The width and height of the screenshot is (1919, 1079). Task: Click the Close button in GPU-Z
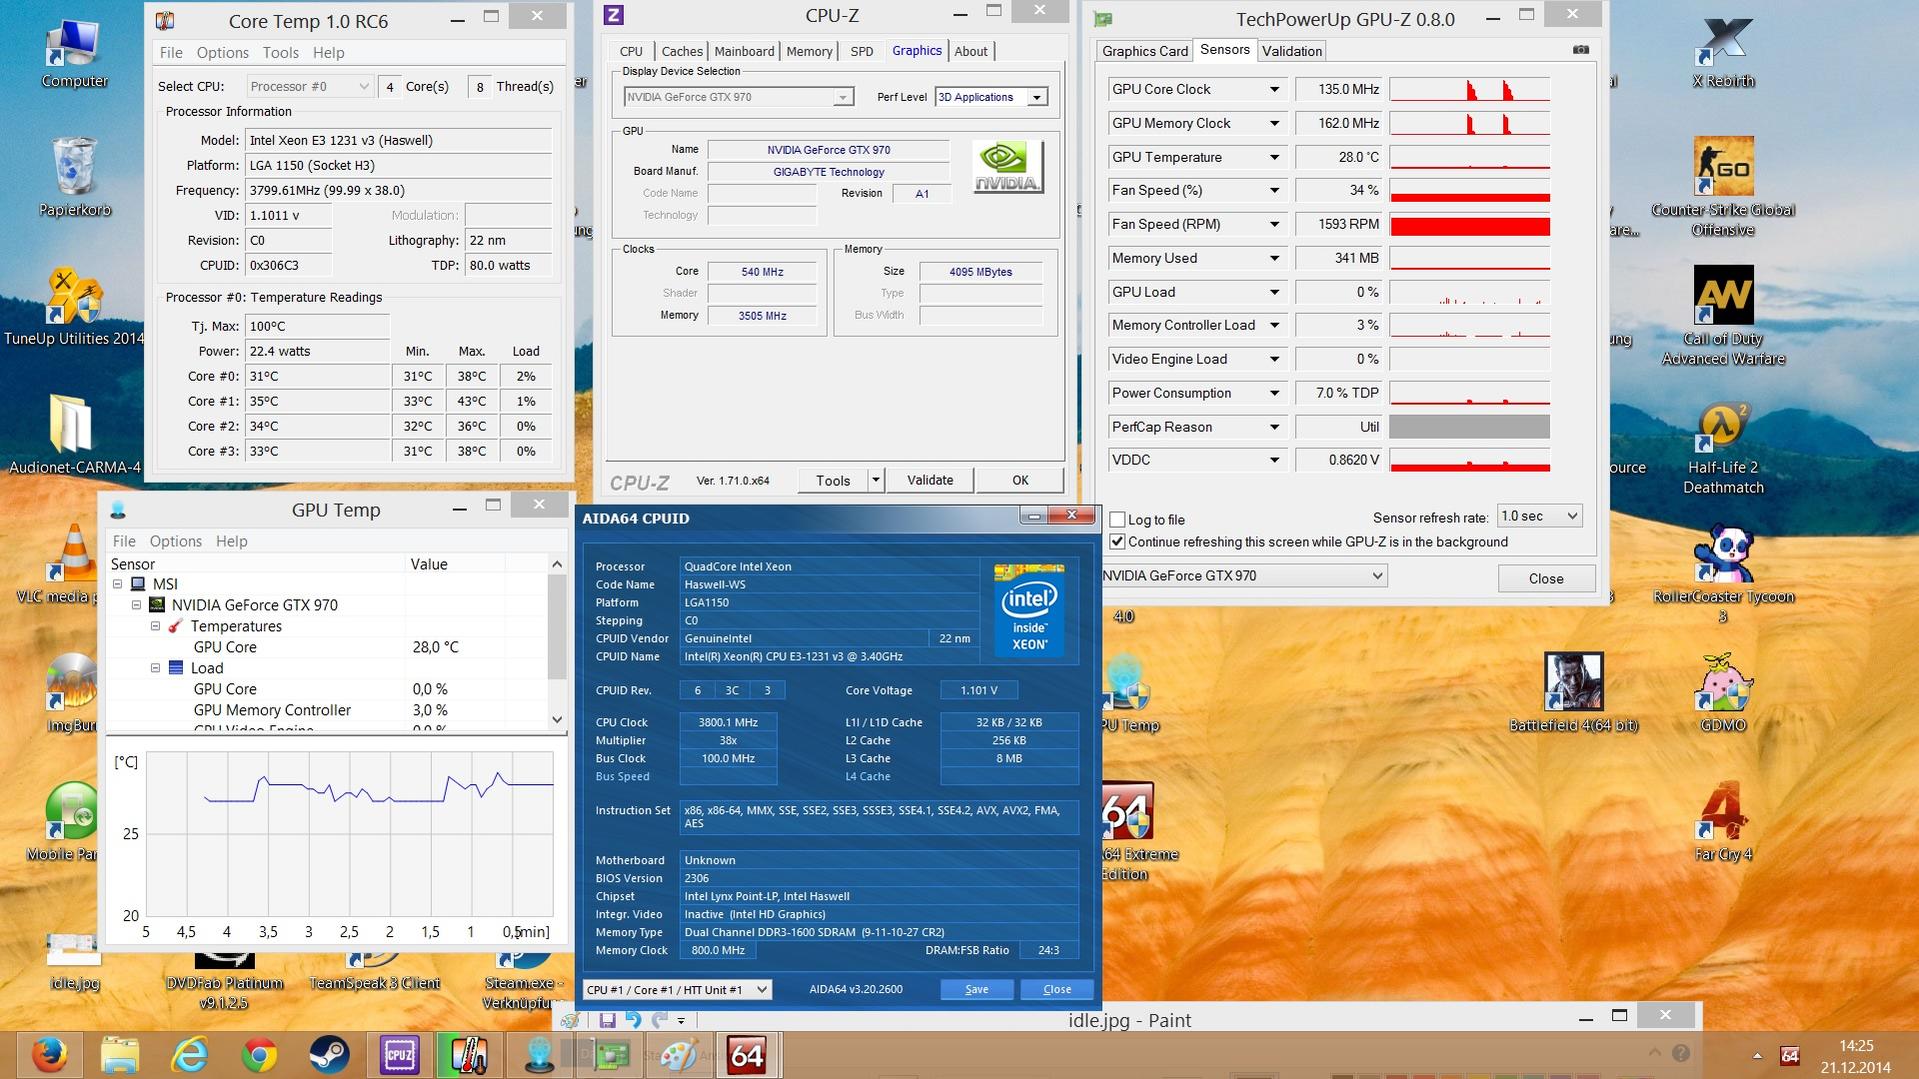click(1546, 579)
